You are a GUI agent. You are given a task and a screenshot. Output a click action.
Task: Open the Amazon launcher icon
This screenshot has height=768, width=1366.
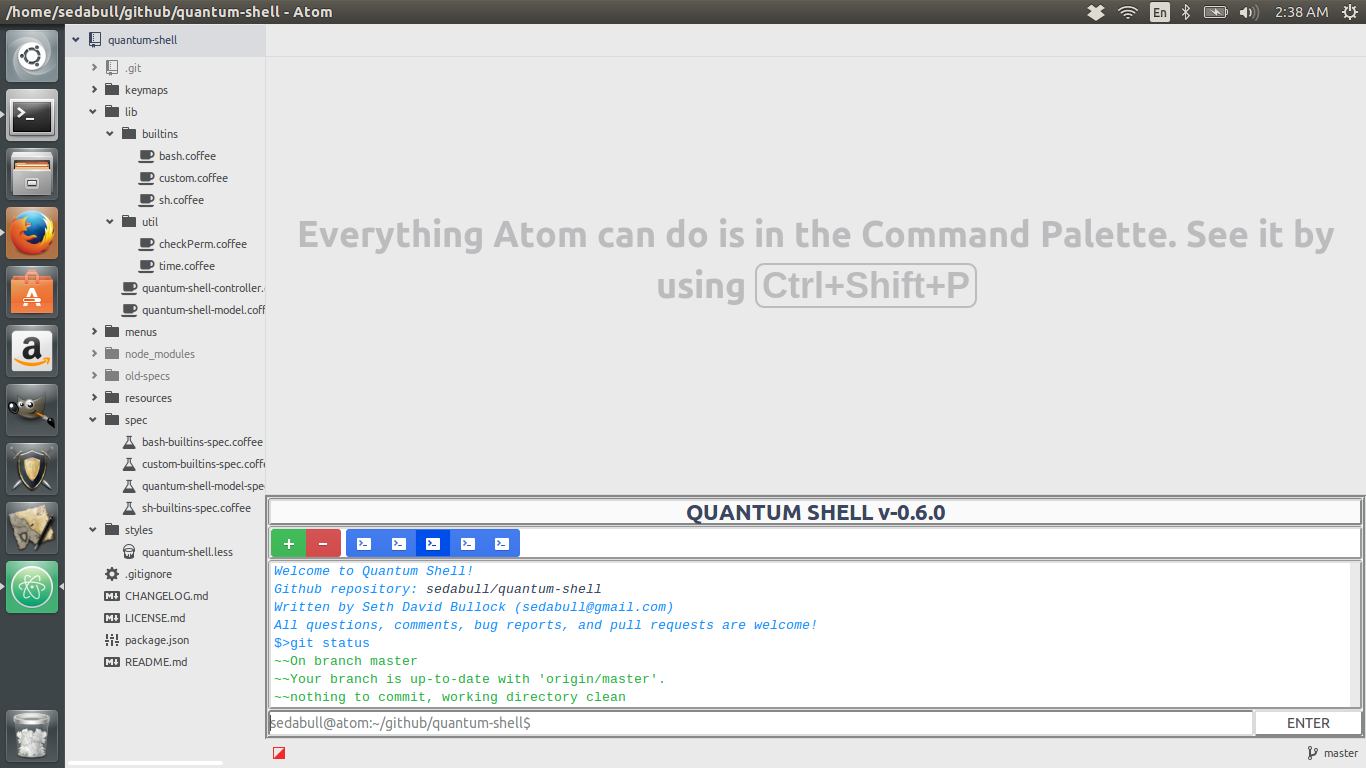[32, 351]
